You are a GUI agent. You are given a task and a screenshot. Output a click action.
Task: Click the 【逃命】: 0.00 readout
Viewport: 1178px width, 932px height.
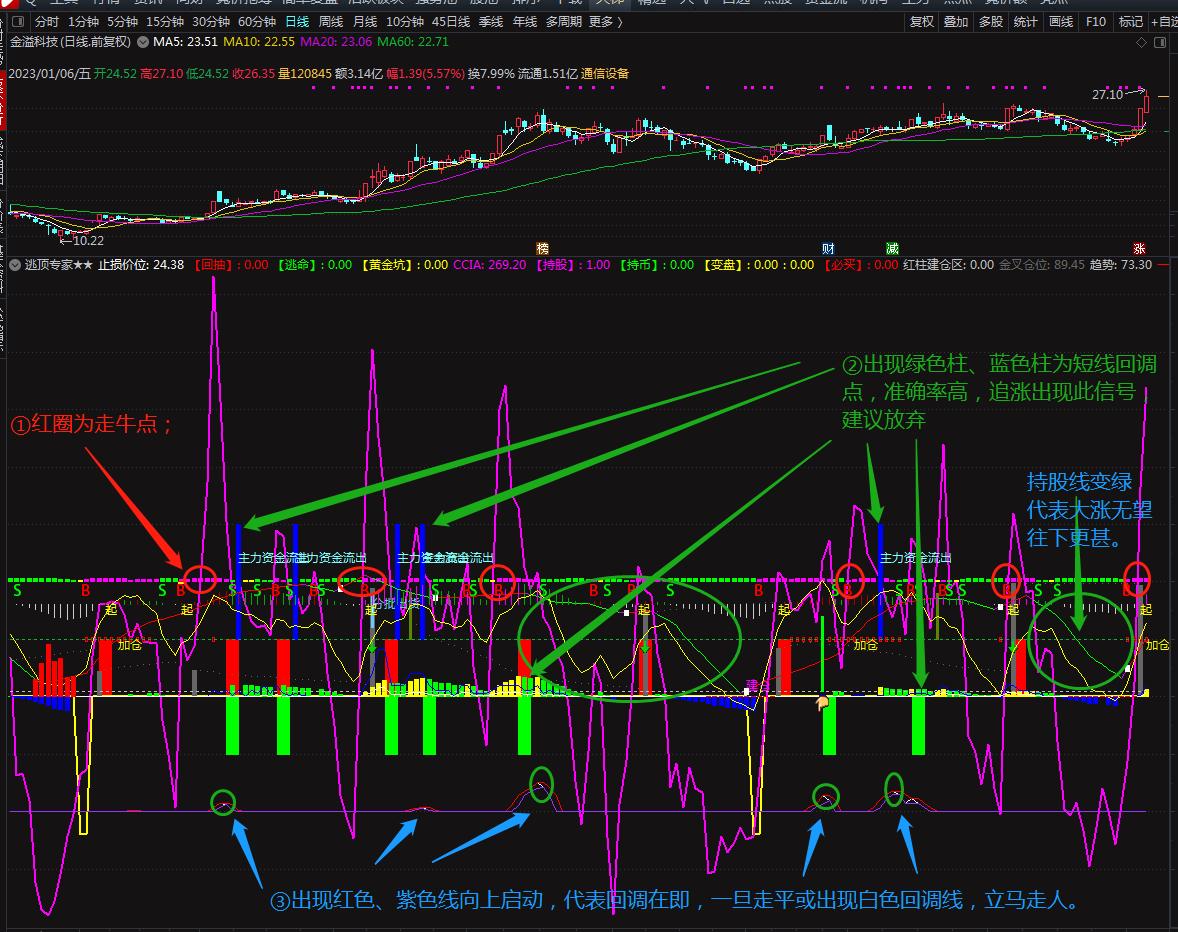tap(314, 264)
